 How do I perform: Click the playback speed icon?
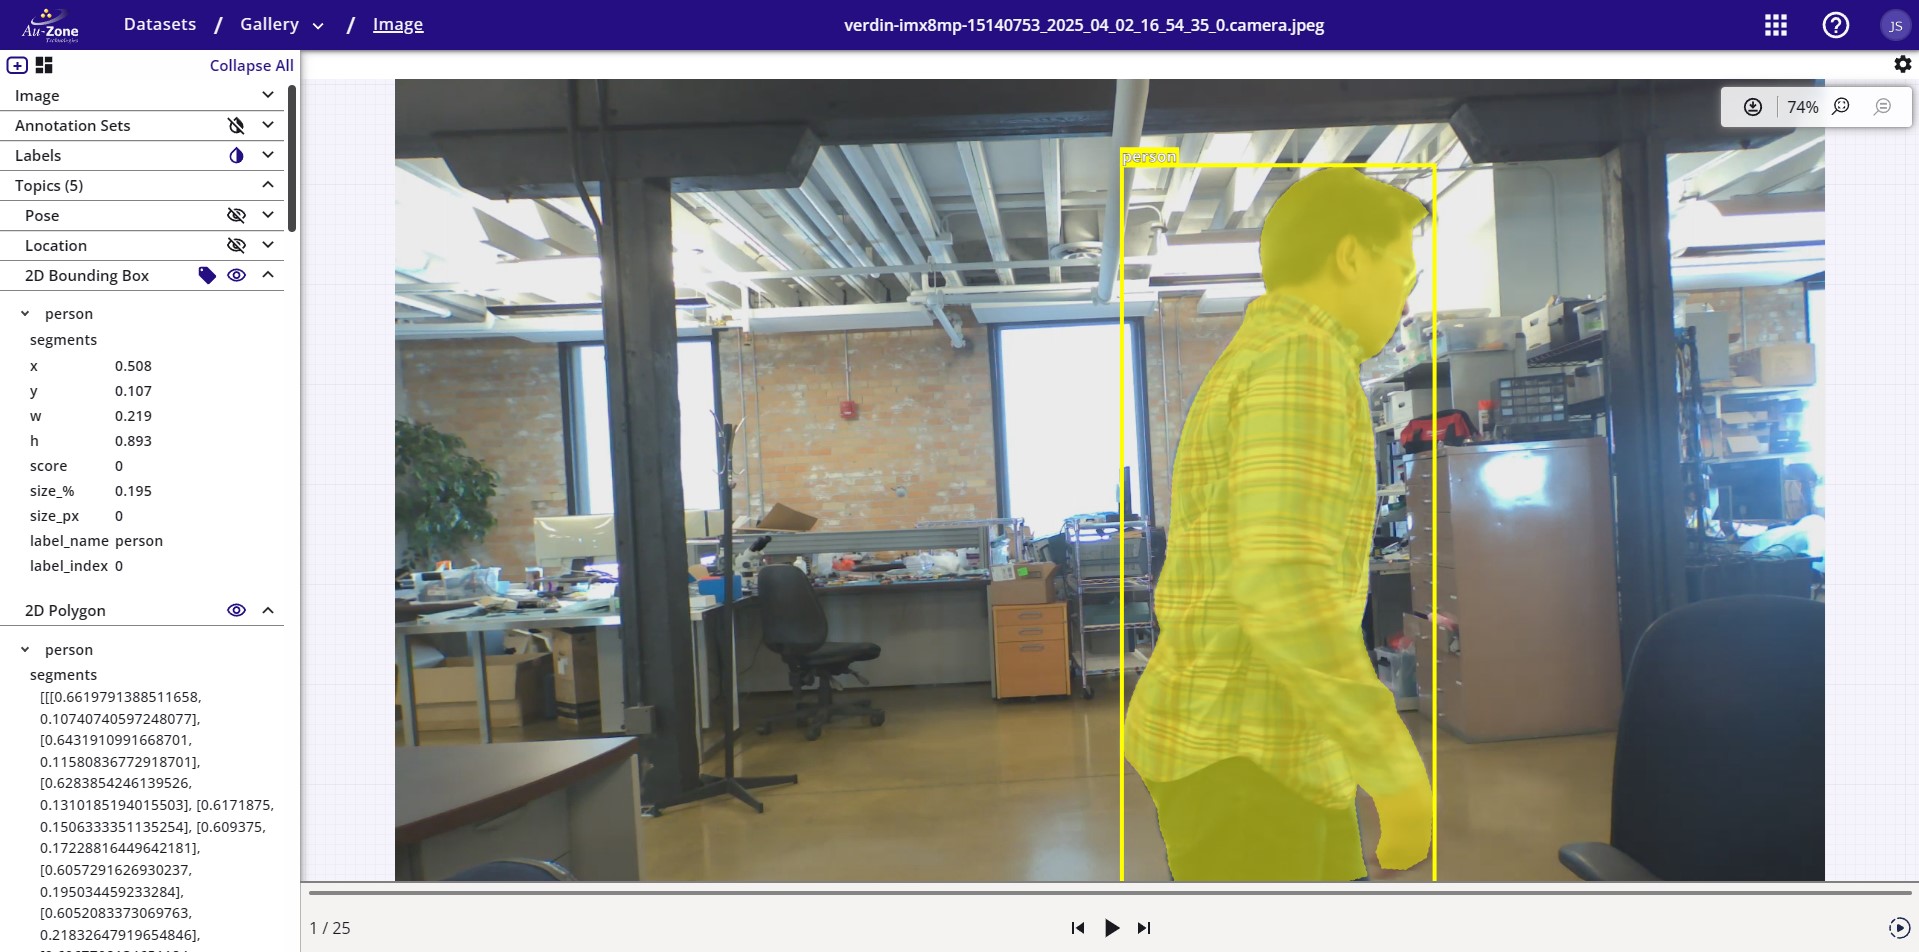pyautogui.click(x=1898, y=927)
